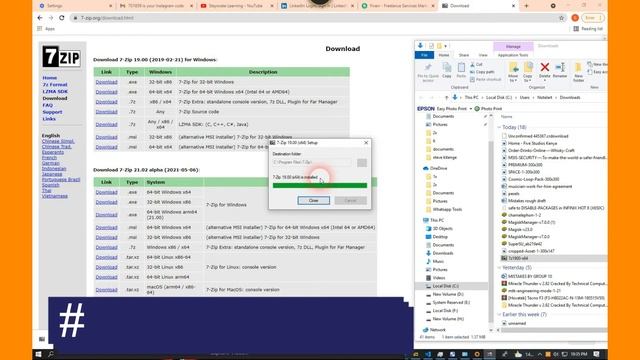Open the FAQ link in 7-Zip sidebar

click(x=48, y=105)
